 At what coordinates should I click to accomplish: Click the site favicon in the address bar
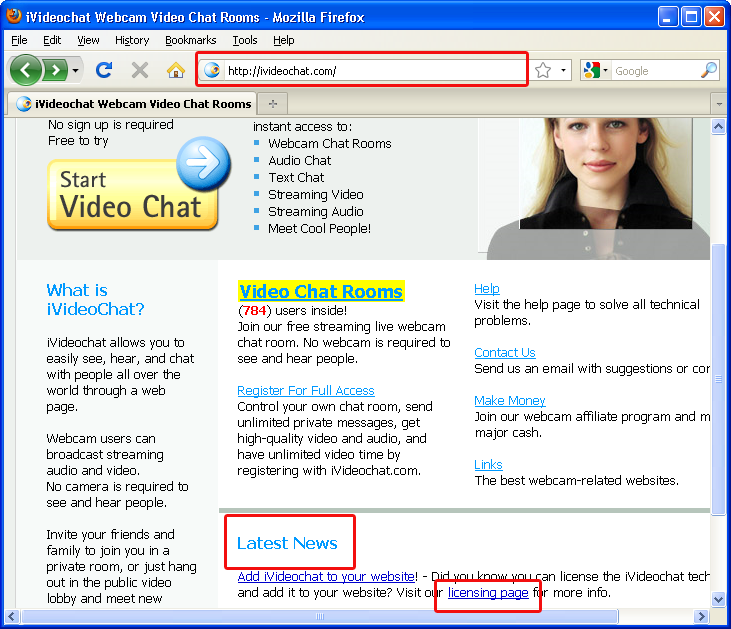click(212, 70)
